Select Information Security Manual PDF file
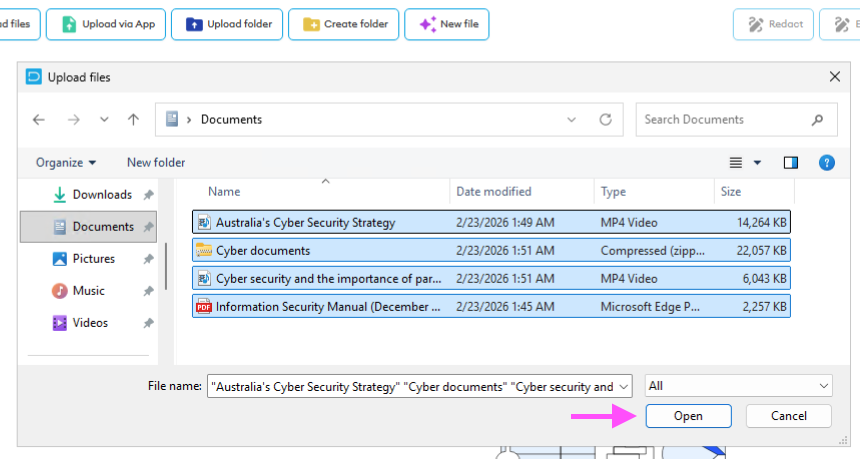The width and height of the screenshot is (860, 459). pos(491,307)
